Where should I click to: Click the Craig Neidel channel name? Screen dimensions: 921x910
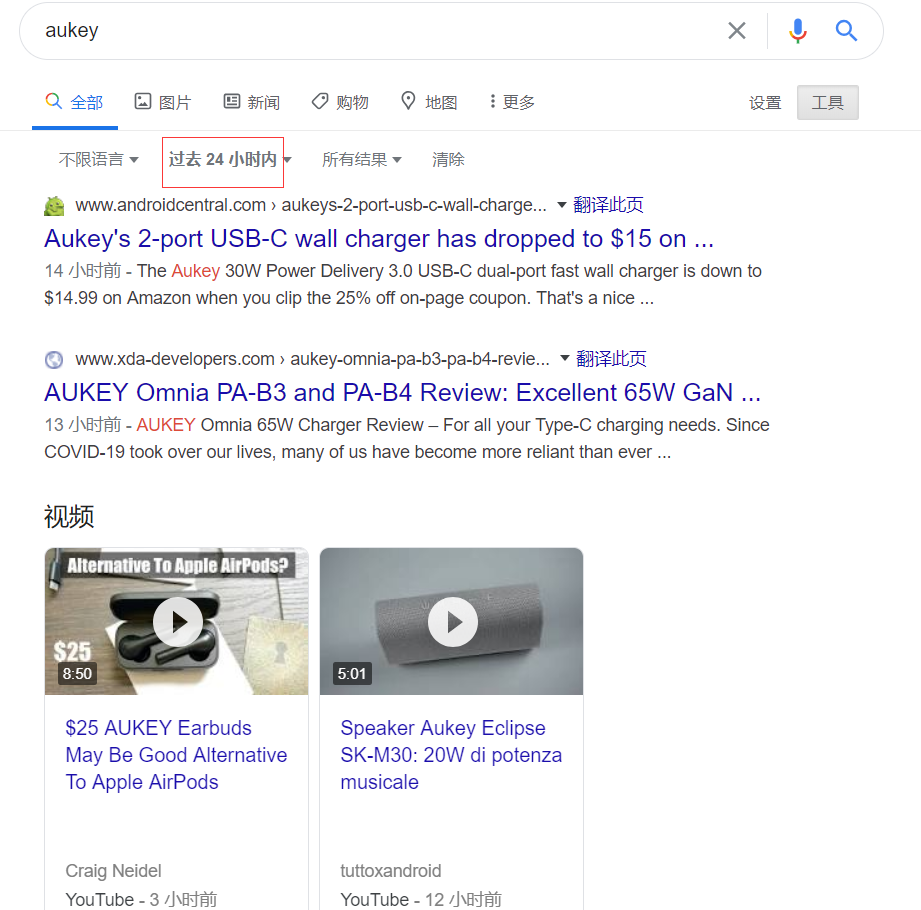point(113,871)
